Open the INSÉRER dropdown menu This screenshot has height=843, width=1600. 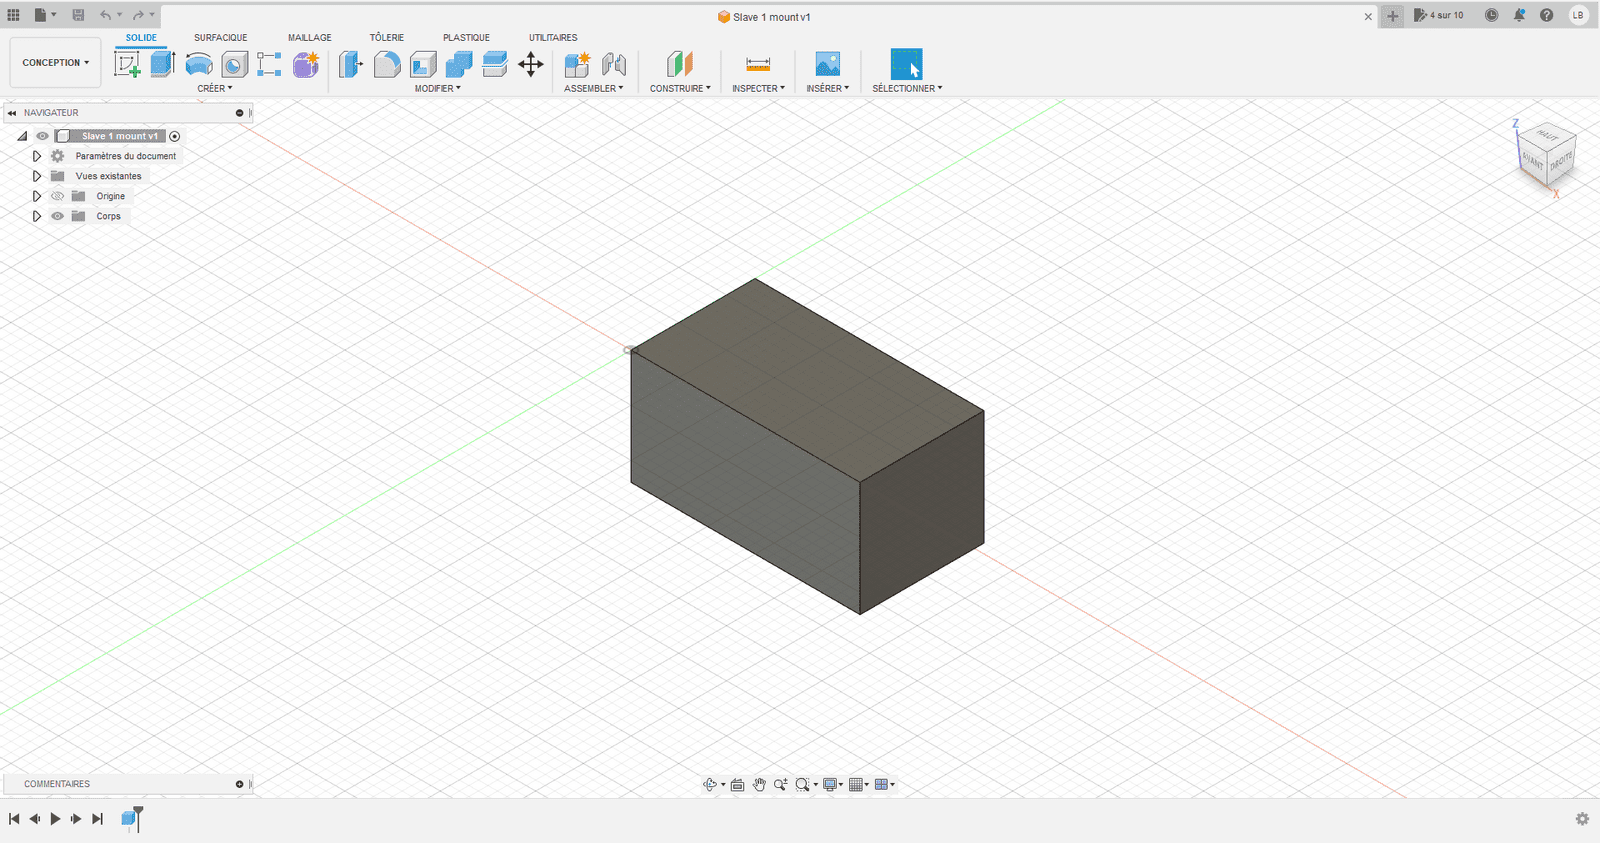[827, 88]
